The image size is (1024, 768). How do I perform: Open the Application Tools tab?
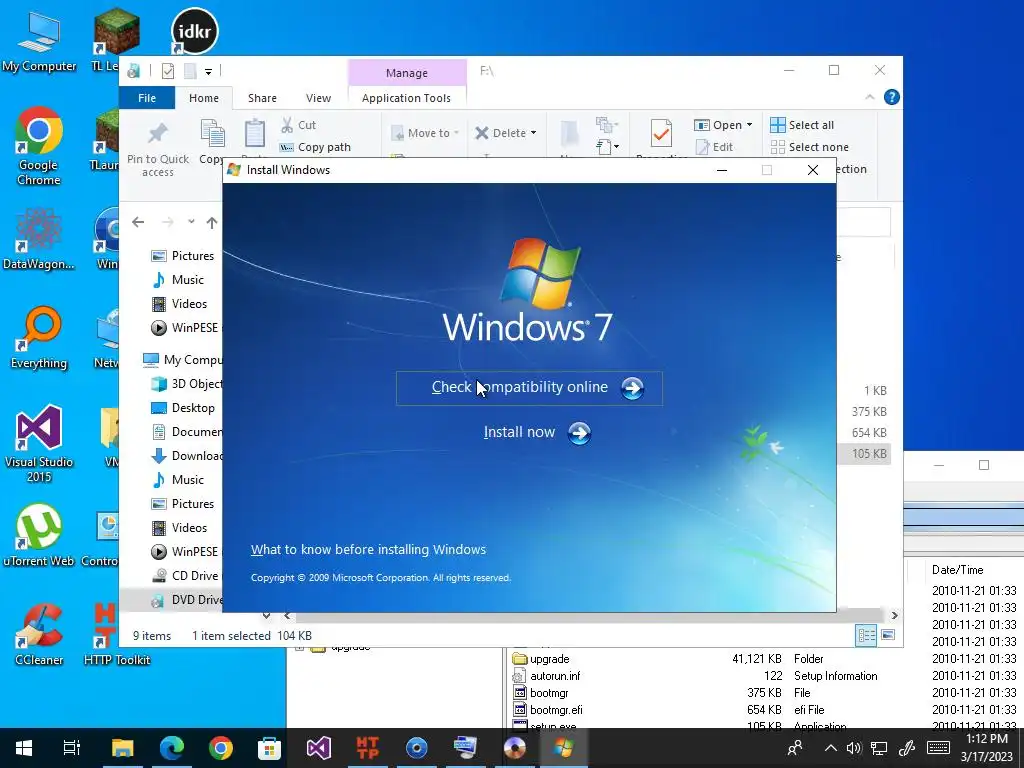pyautogui.click(x=406, y=98)
